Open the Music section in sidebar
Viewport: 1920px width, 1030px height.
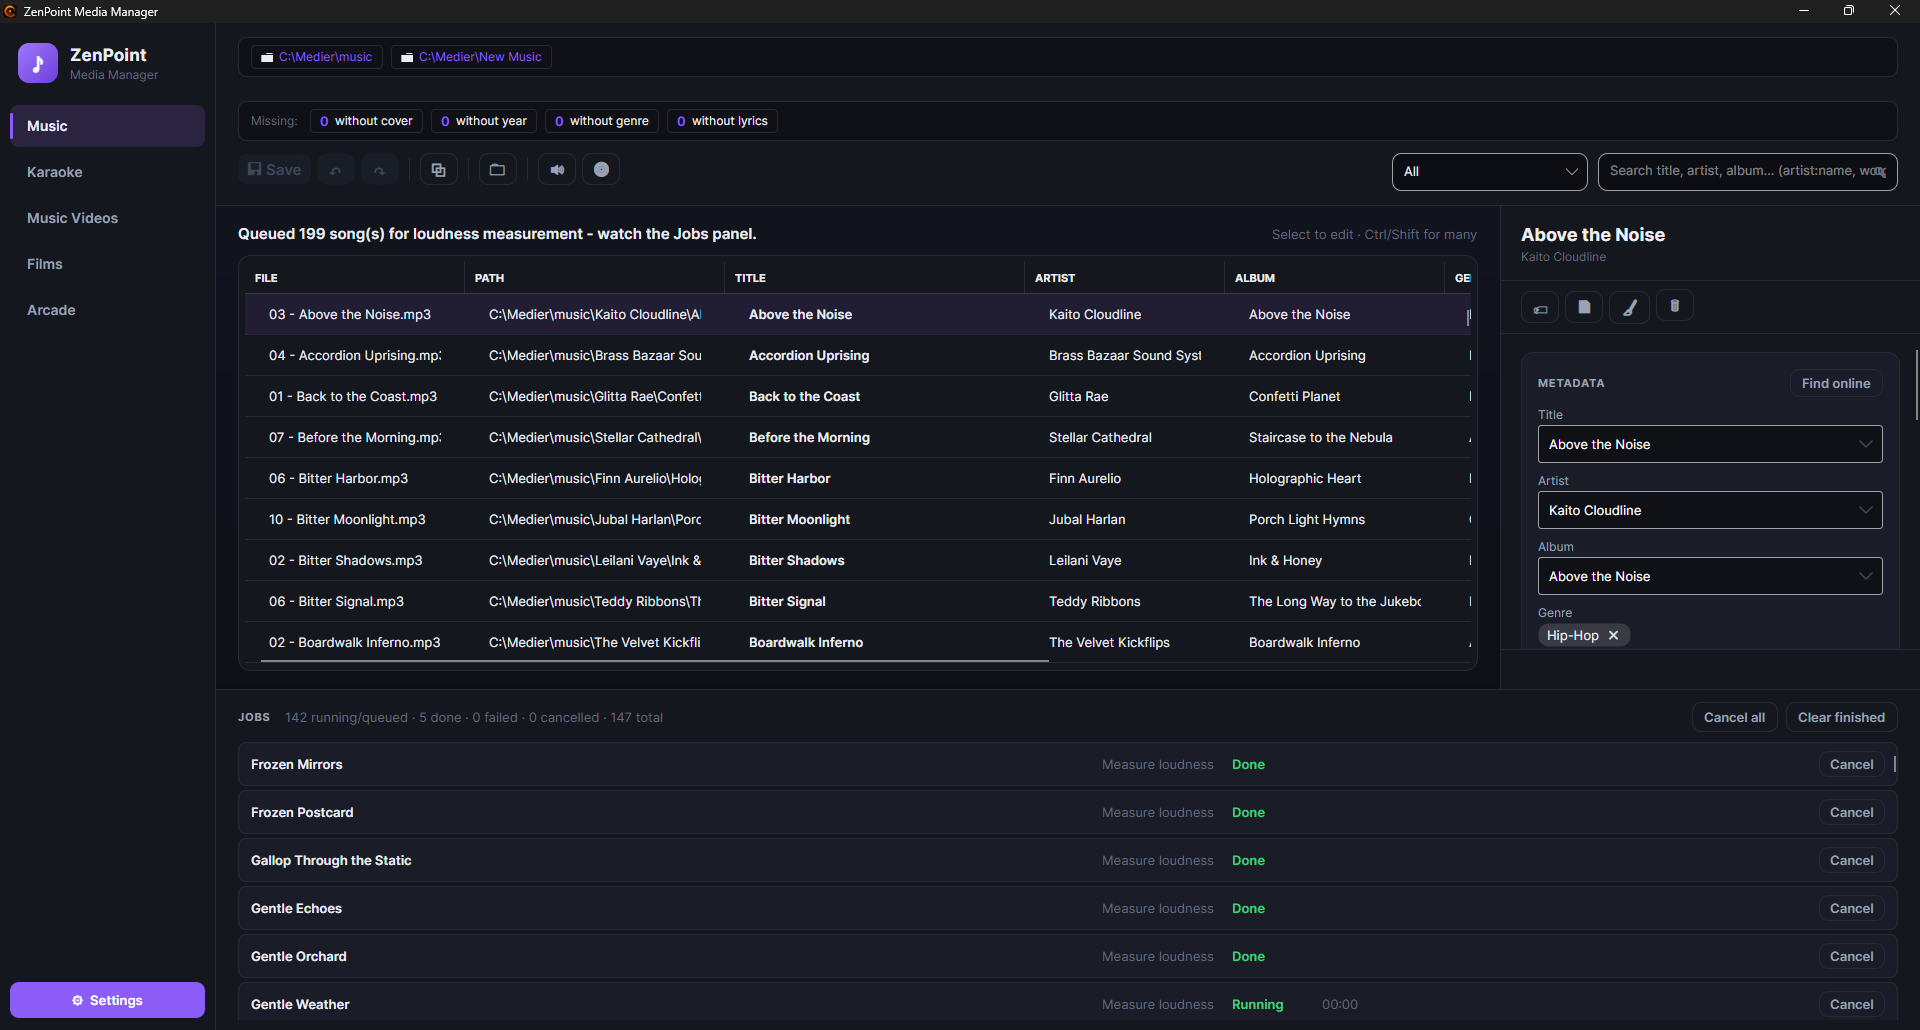(107, 126)
